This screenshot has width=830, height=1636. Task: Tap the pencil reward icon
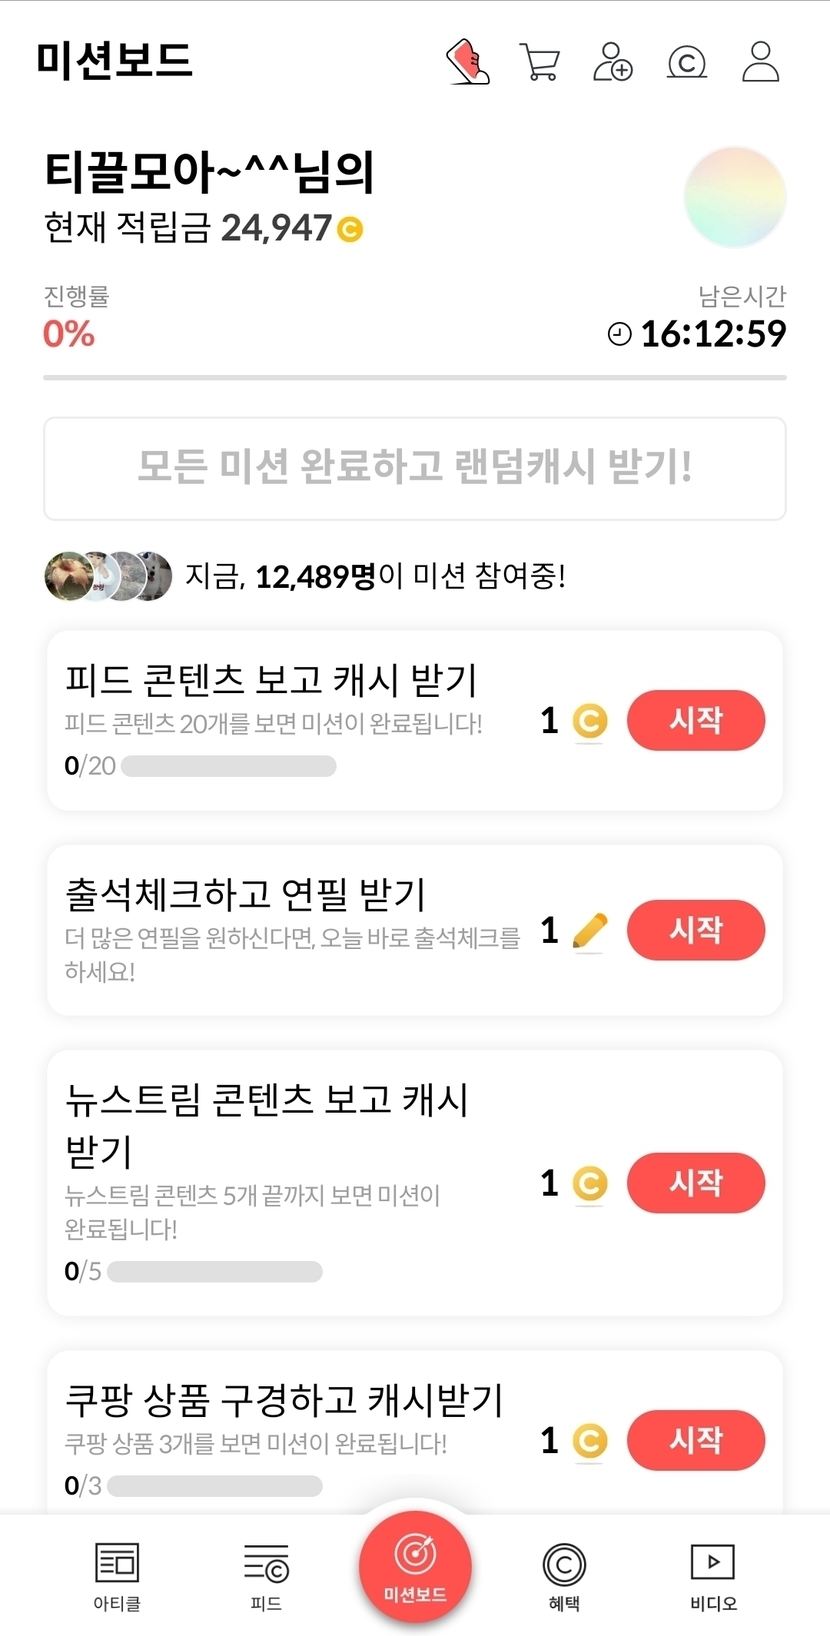[x=590, y=931]
